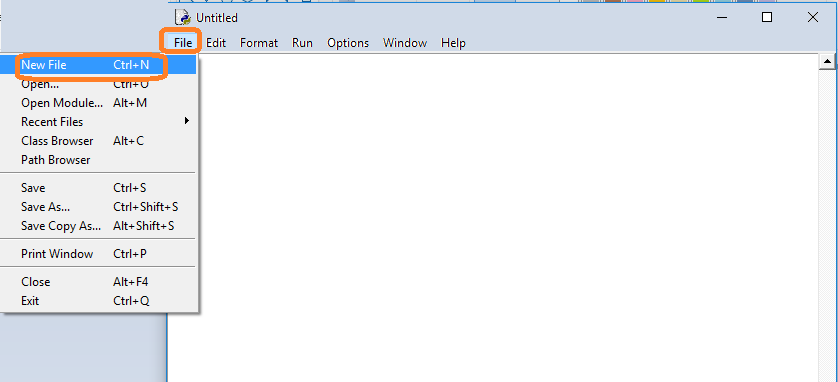Open the Edit menu
This screenshot has height=382, width=838.
pyautogui.click(x=216, y=43)
